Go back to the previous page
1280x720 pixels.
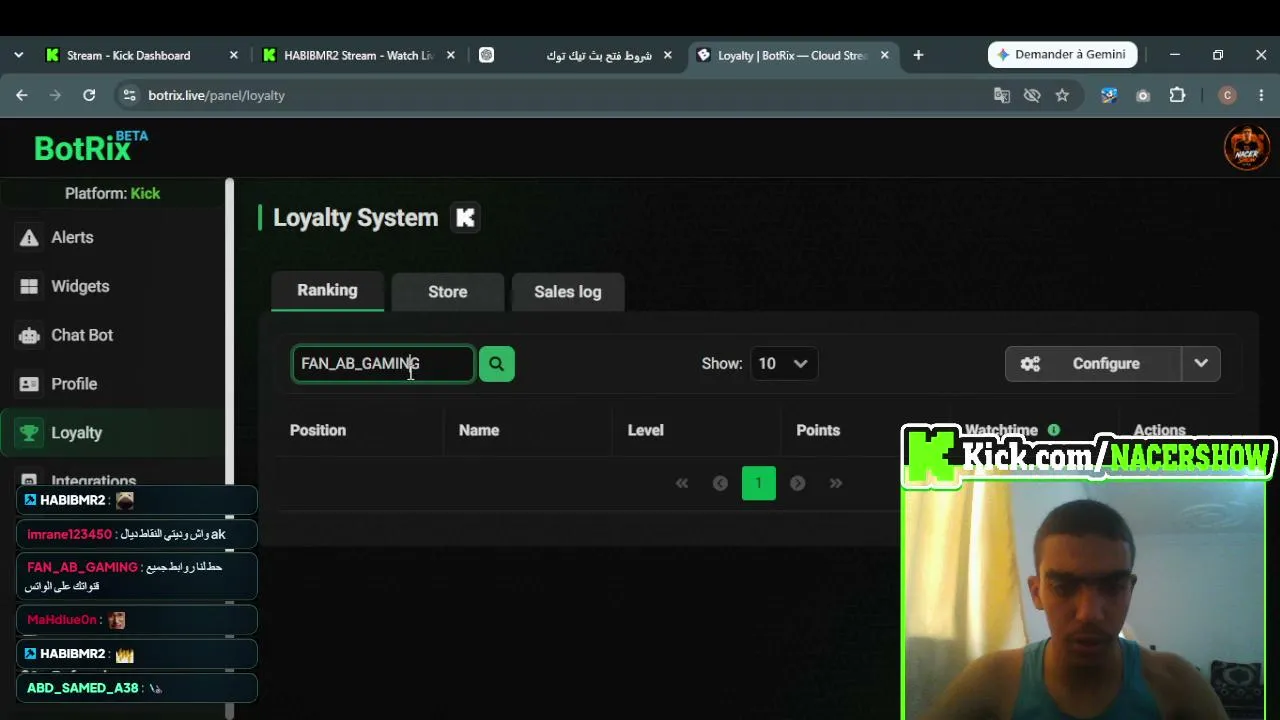coord(22,95)
